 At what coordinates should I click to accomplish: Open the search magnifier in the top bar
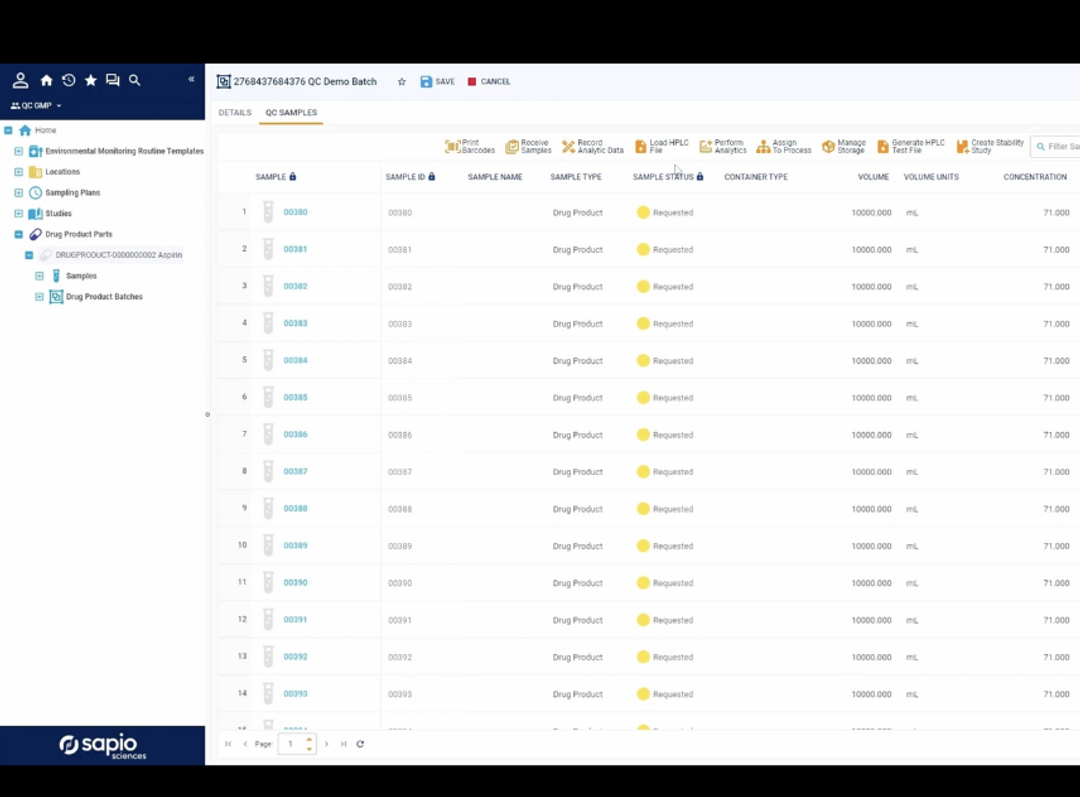134,80
